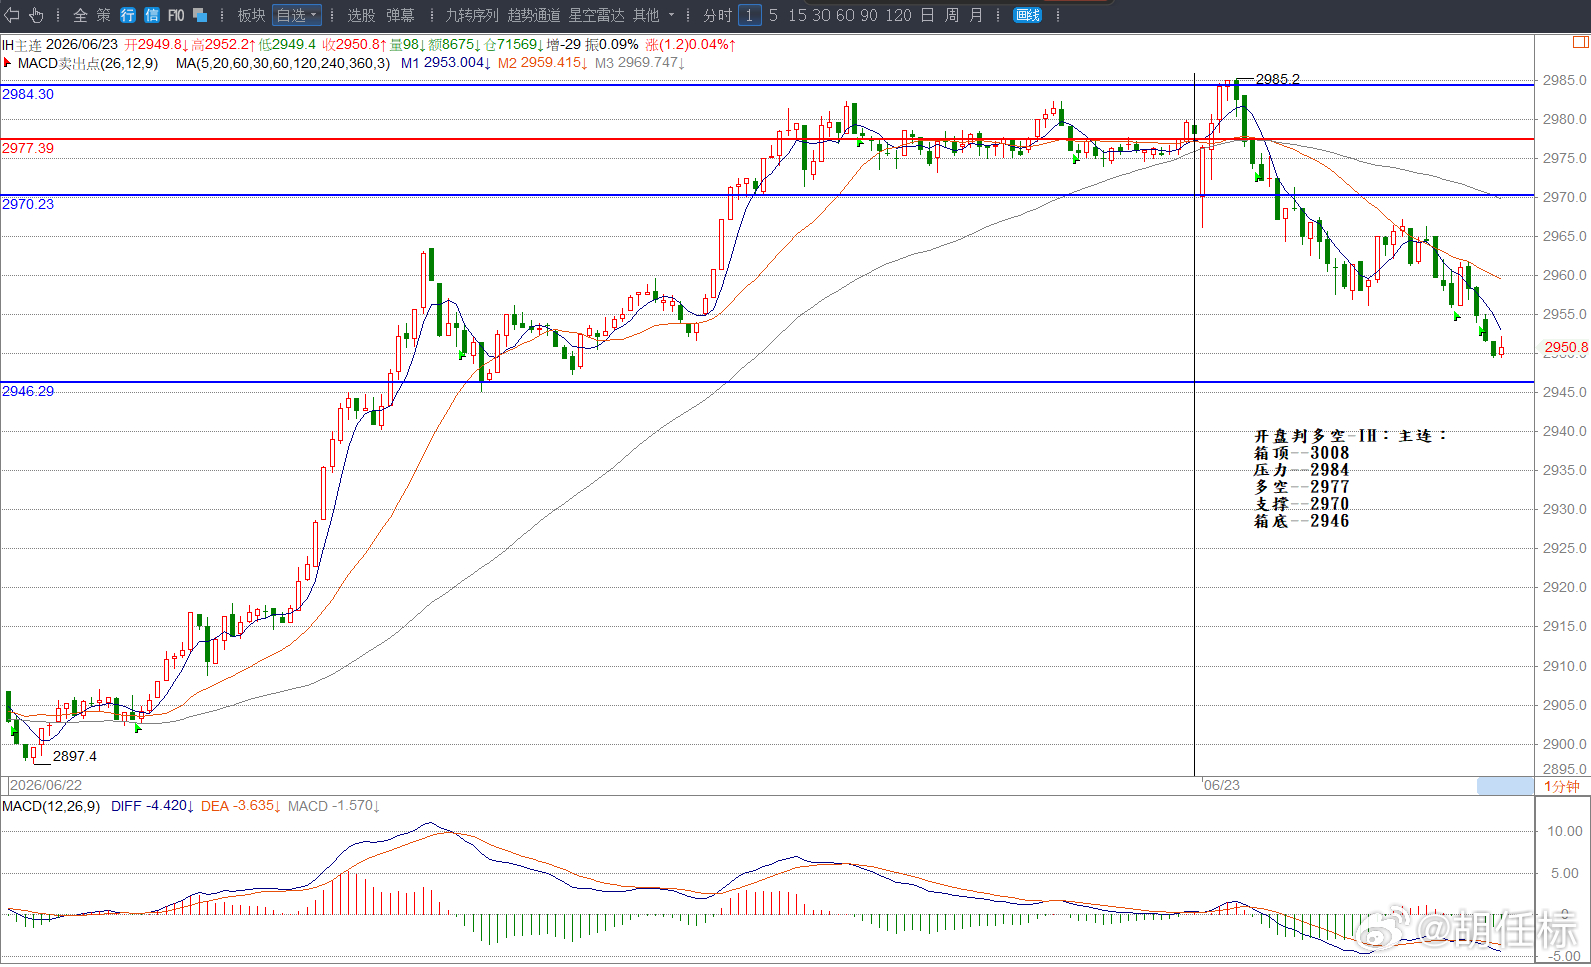Open the 信 info icon
1591x967 pixels.
click(x=152, y=15)
